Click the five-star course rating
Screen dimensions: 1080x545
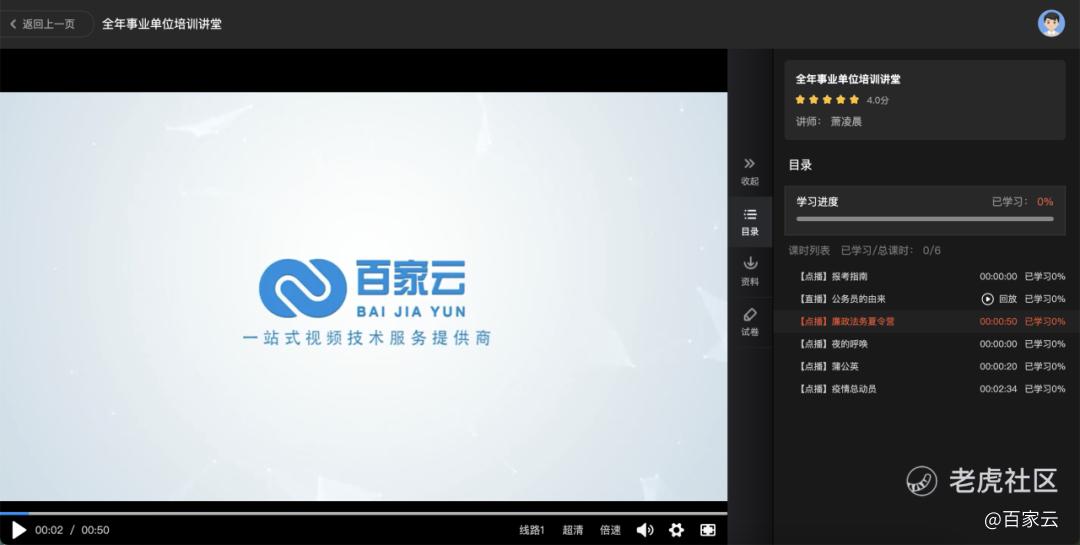pyautogui.click(x=827, y=100)
